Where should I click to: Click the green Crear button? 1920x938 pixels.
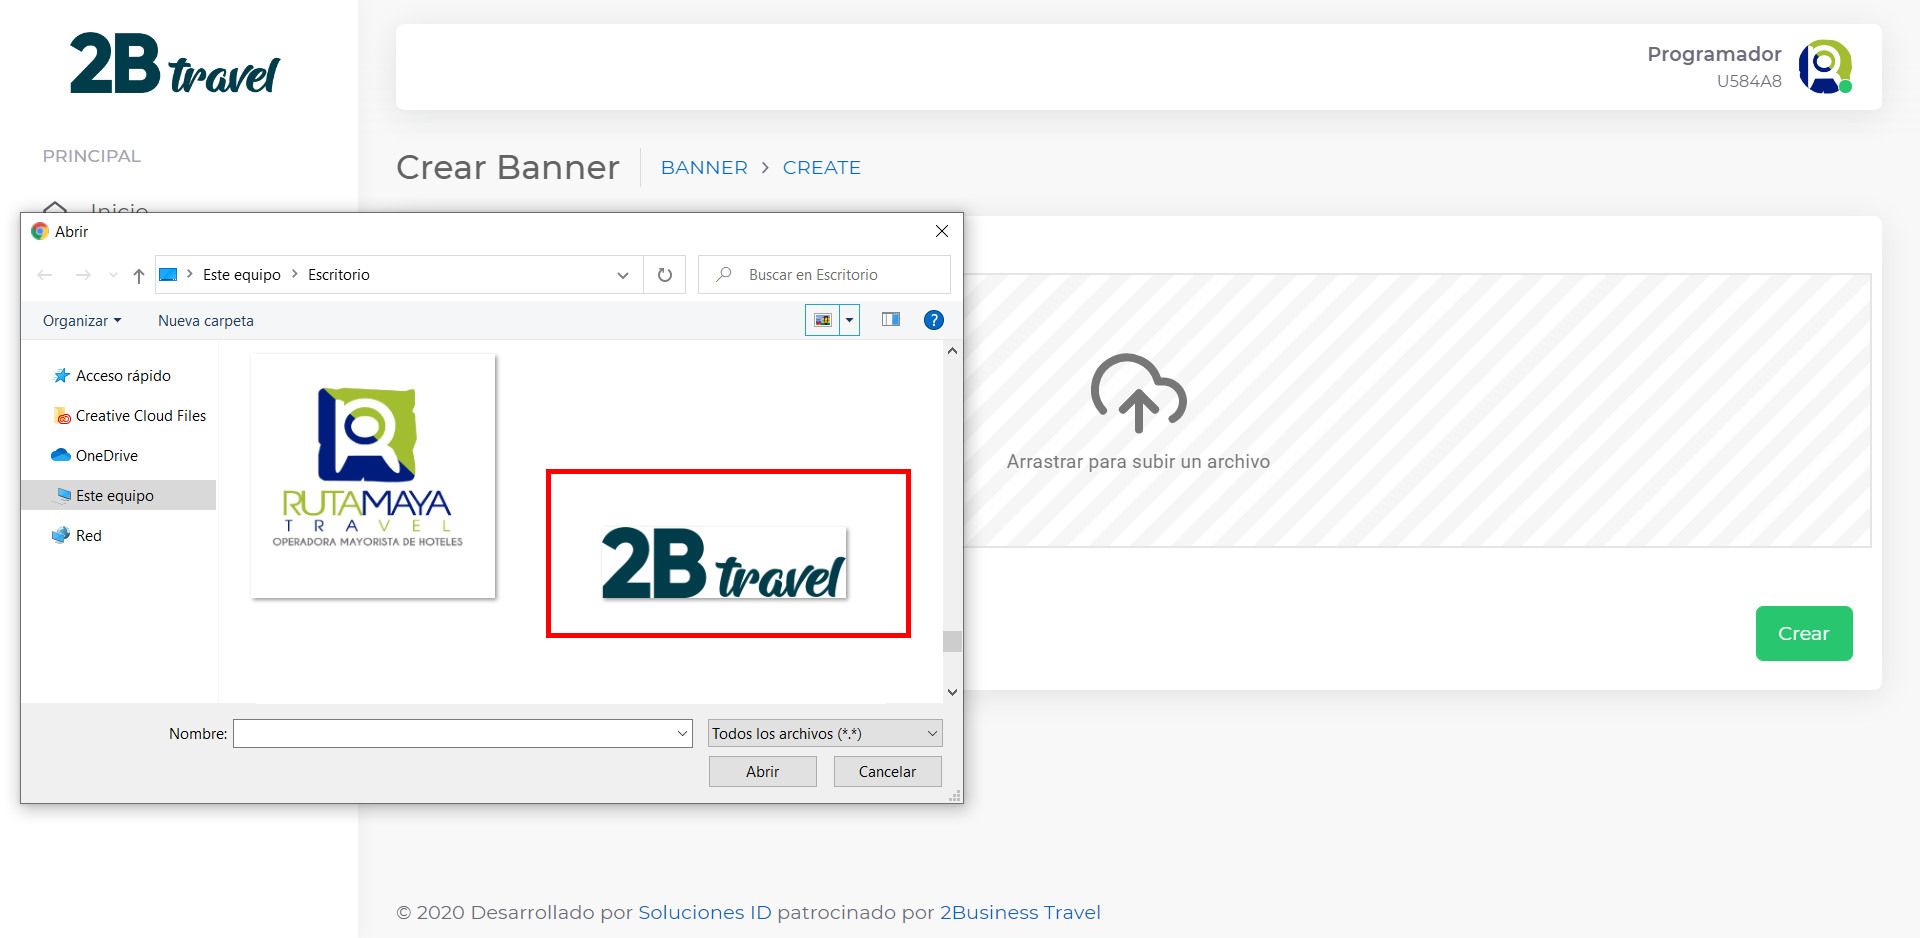click(x=1804, y=634)
